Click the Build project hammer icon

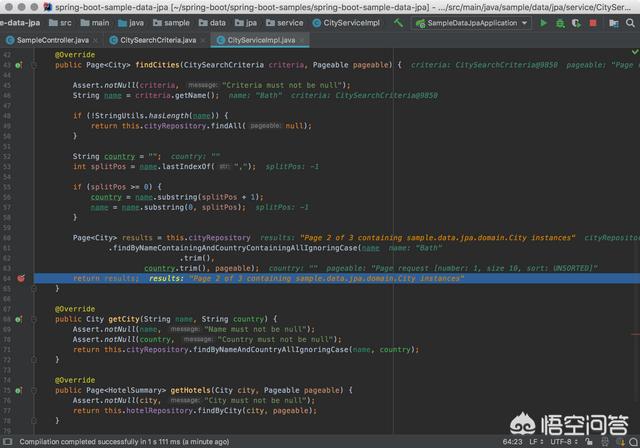pyautogui.click(x=399, y=22)
